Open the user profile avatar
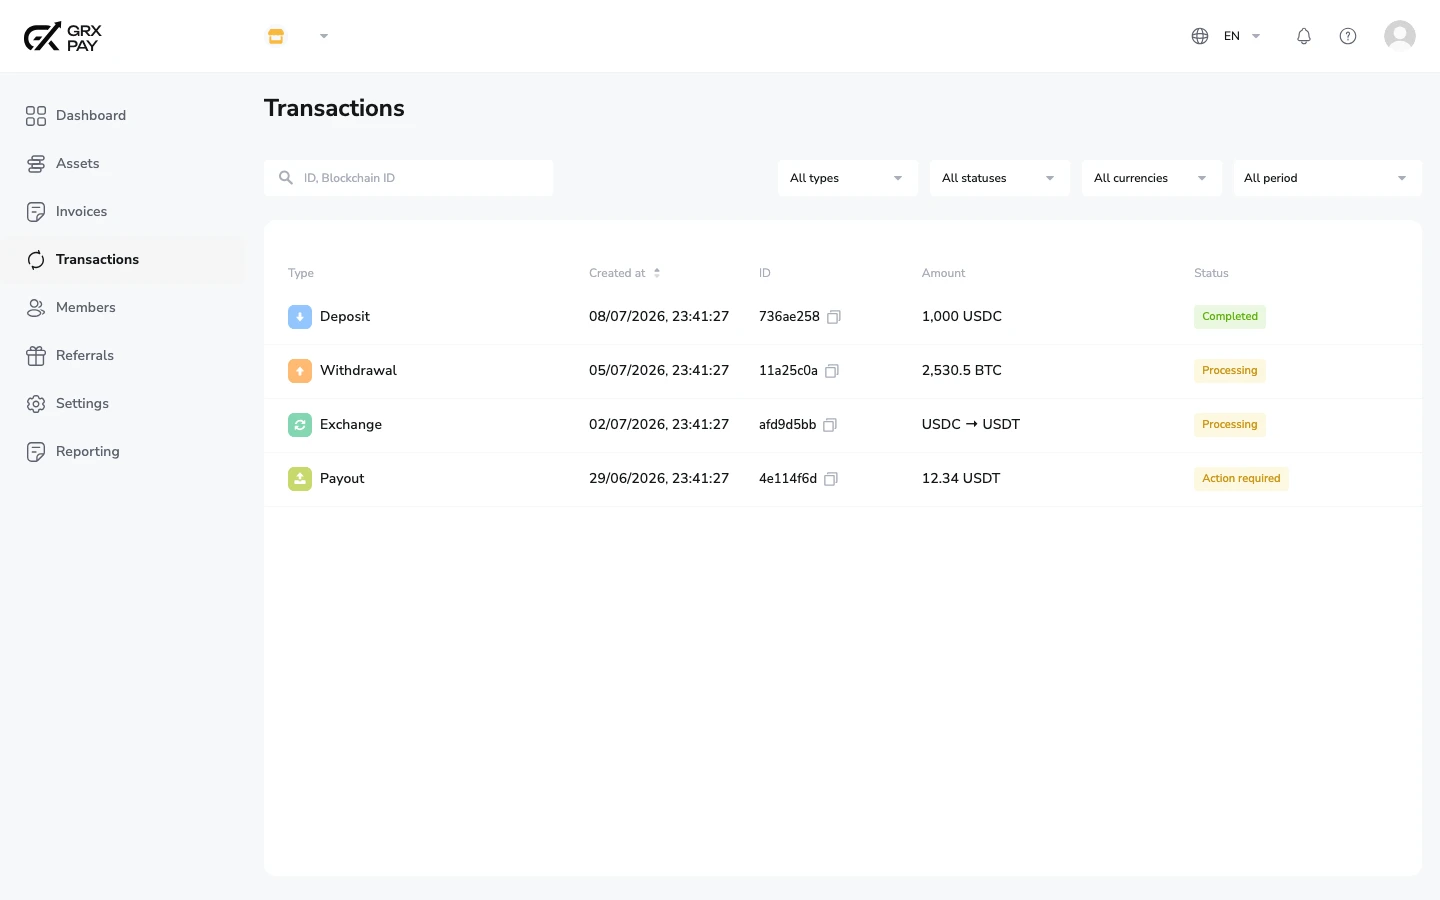1440x900 pixels. point(1400,36)
